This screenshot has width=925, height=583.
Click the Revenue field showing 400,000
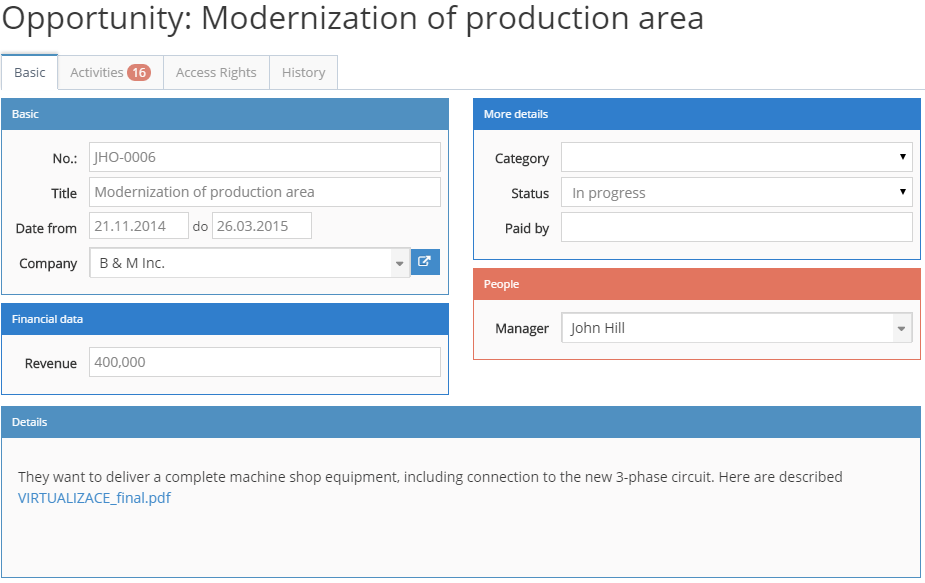point(265,362)
